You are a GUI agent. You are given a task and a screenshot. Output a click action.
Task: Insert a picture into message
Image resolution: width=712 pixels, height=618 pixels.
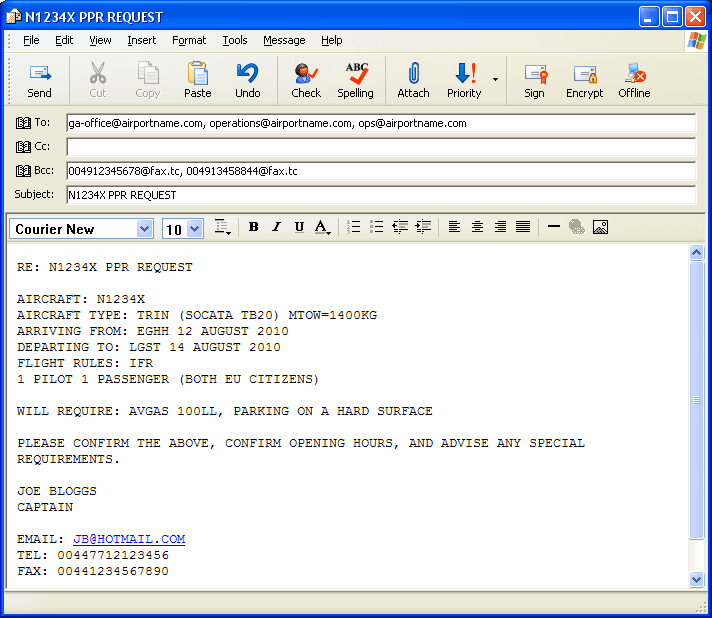600,227
